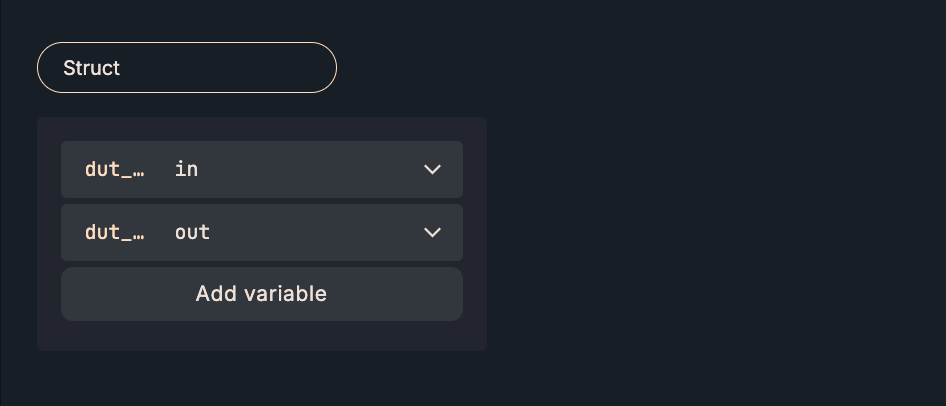Open the dropdown arrow on the in row

pos(432,170)
